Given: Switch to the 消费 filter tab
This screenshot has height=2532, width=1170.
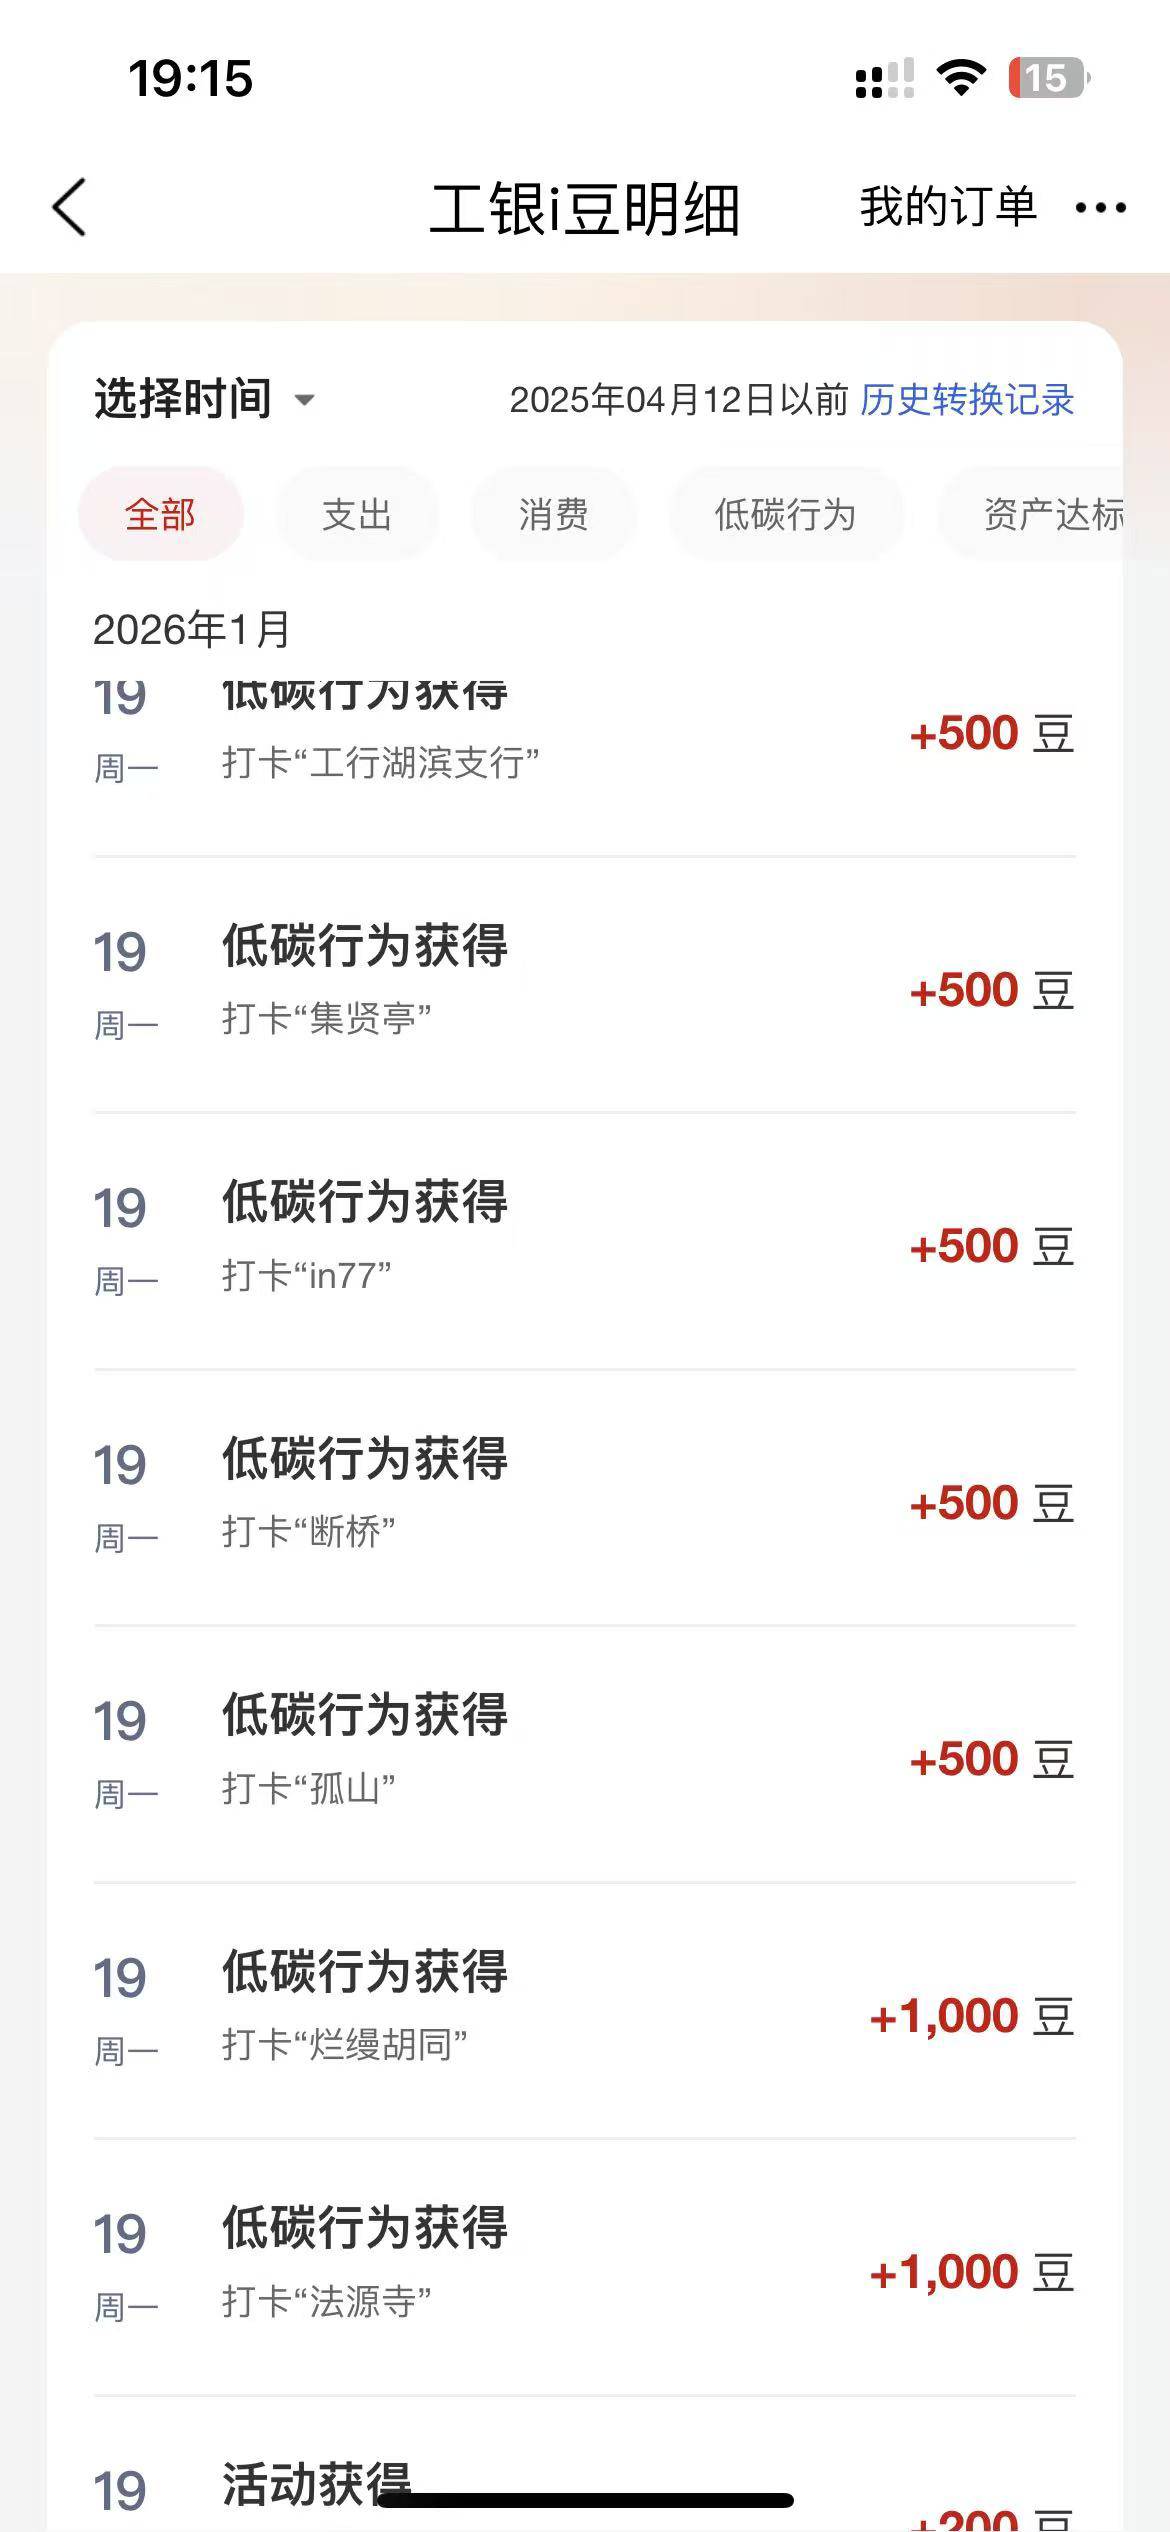Looking at the screenshot, I should tap(553, 515).
